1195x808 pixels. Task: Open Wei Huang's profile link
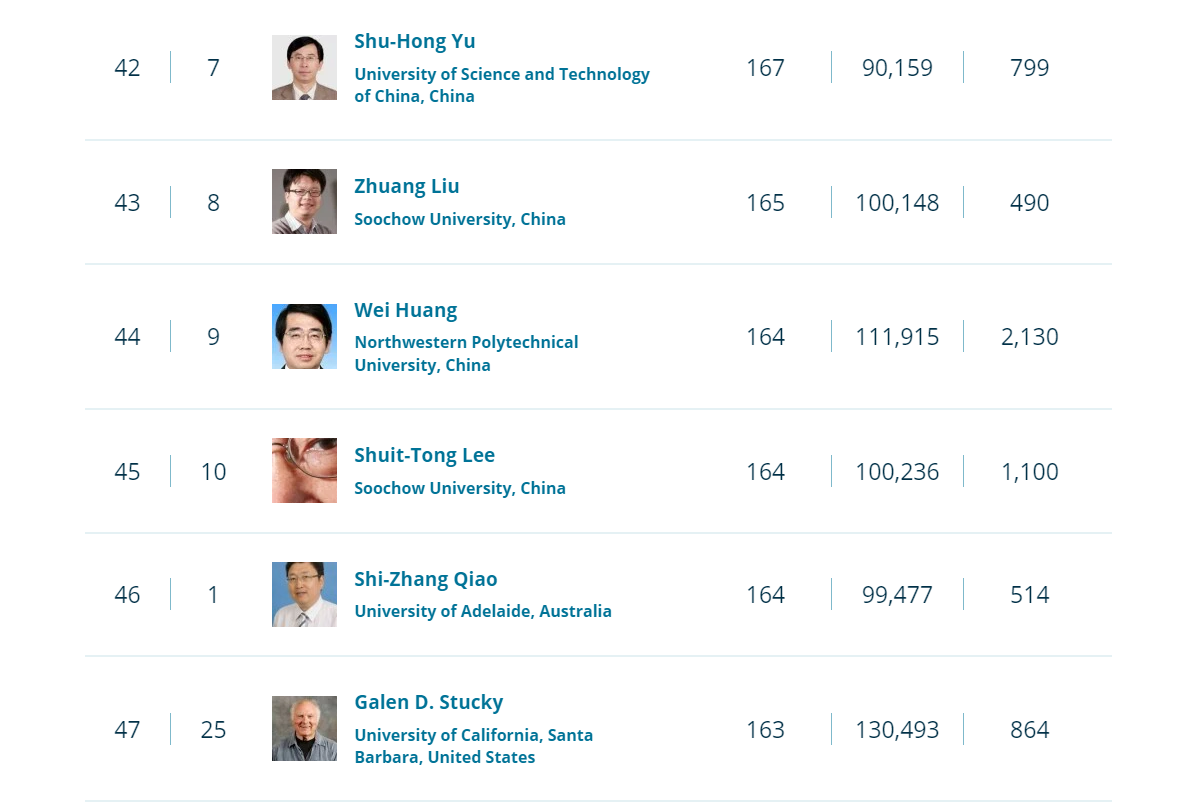[405, 309]
